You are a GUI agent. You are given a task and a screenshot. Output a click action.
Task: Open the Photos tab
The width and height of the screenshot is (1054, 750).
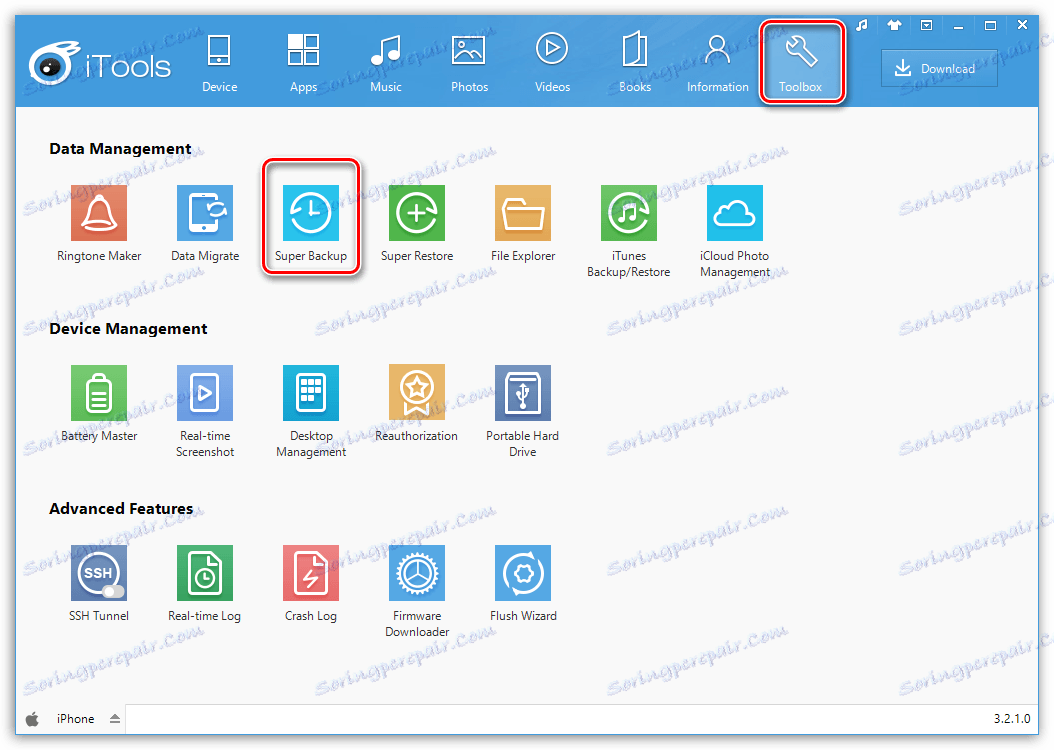469,64
